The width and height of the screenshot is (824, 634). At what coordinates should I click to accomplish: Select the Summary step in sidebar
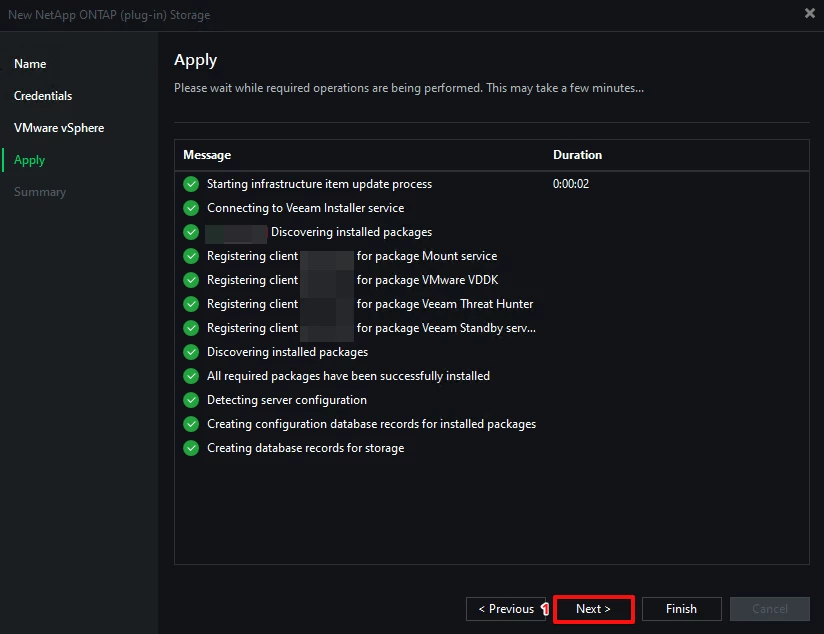coord(40,192)
